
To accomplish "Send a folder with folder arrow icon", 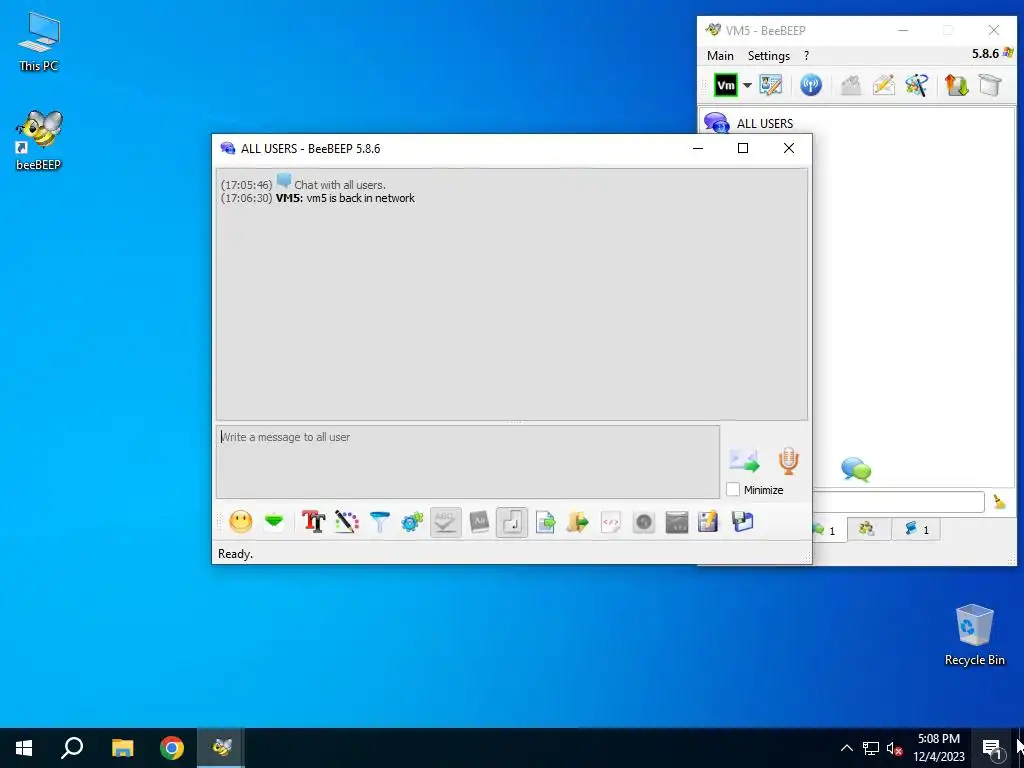I will pyautogui.click(x=577, y=522).
